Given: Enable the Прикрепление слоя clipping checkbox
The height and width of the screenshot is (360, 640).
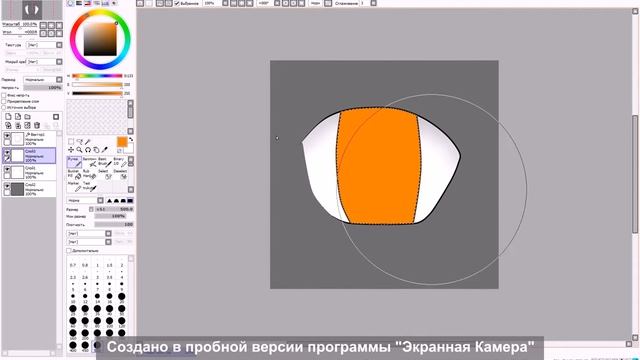Looking at the screenshot, I should tap(4, 101).
